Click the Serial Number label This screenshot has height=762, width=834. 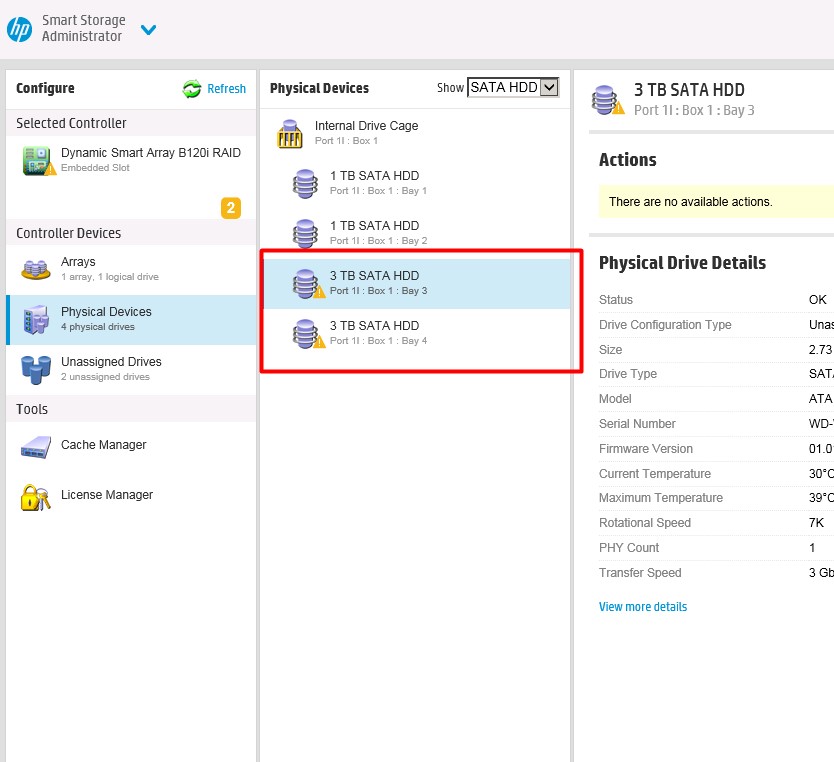(x=637, y=424)
